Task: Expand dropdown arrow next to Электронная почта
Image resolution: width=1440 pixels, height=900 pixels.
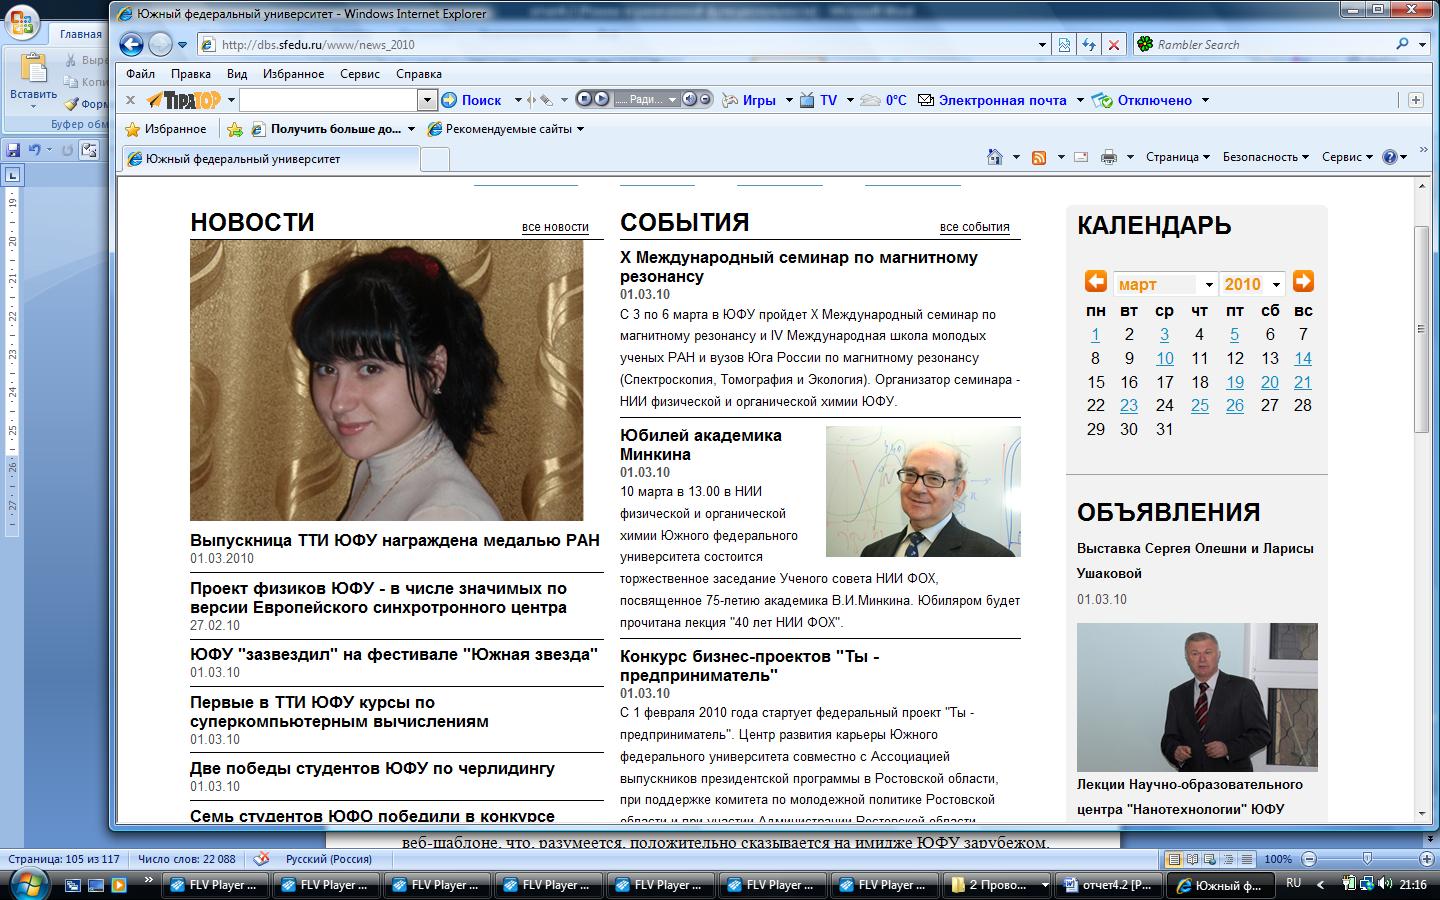Action: [1080, 100]
